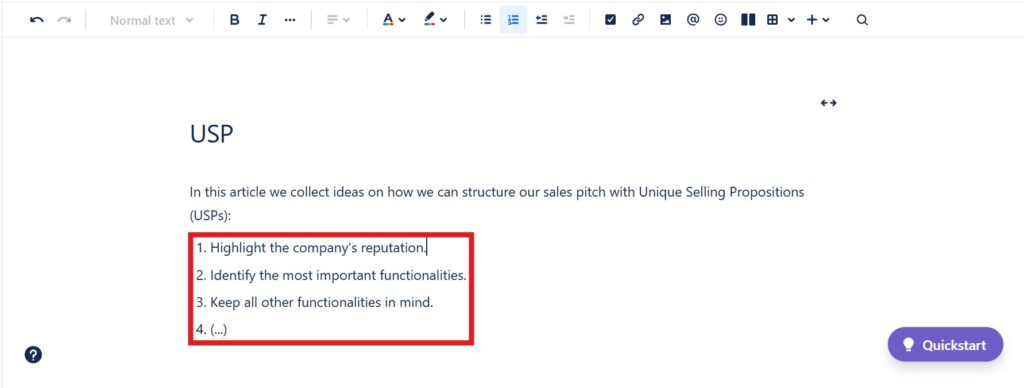Open find and replace magnifier icon

(862, 20)
